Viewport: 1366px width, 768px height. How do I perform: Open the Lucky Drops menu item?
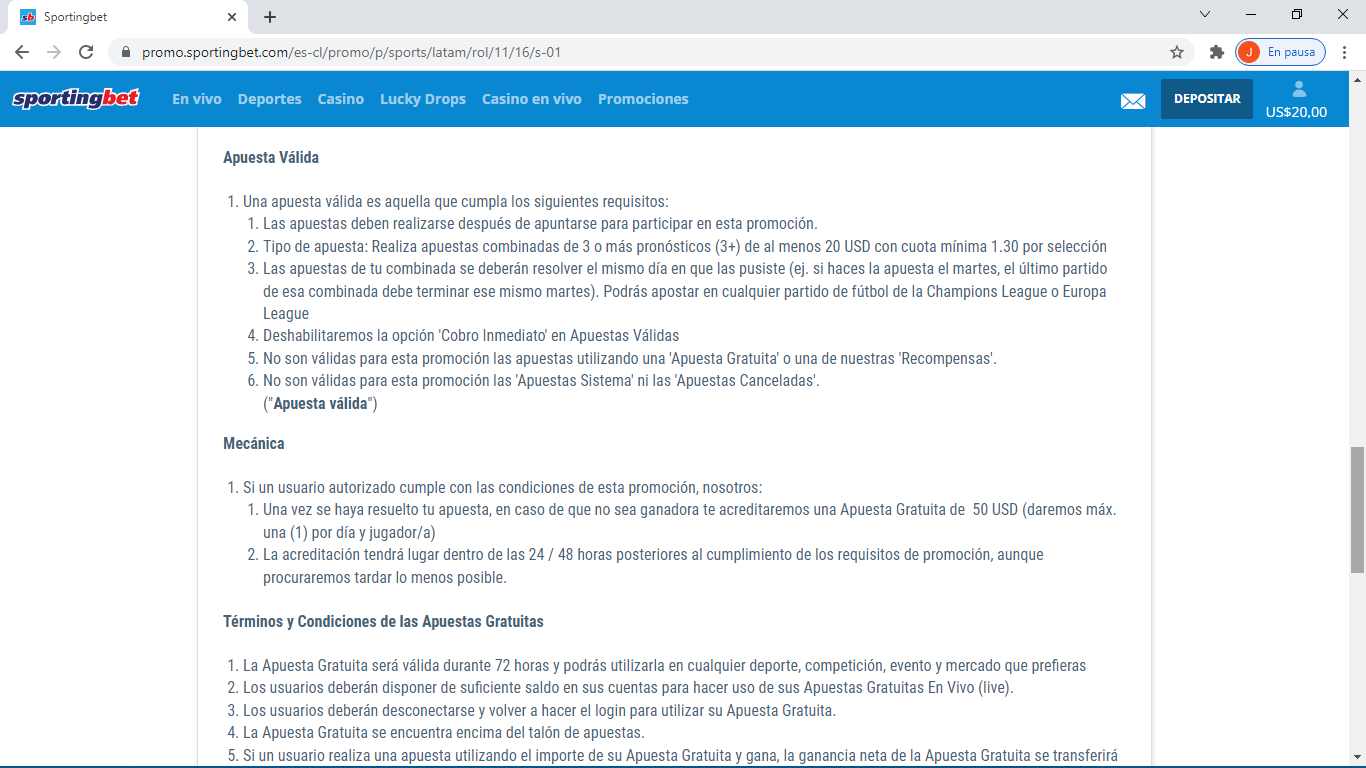tap(423, 99)
